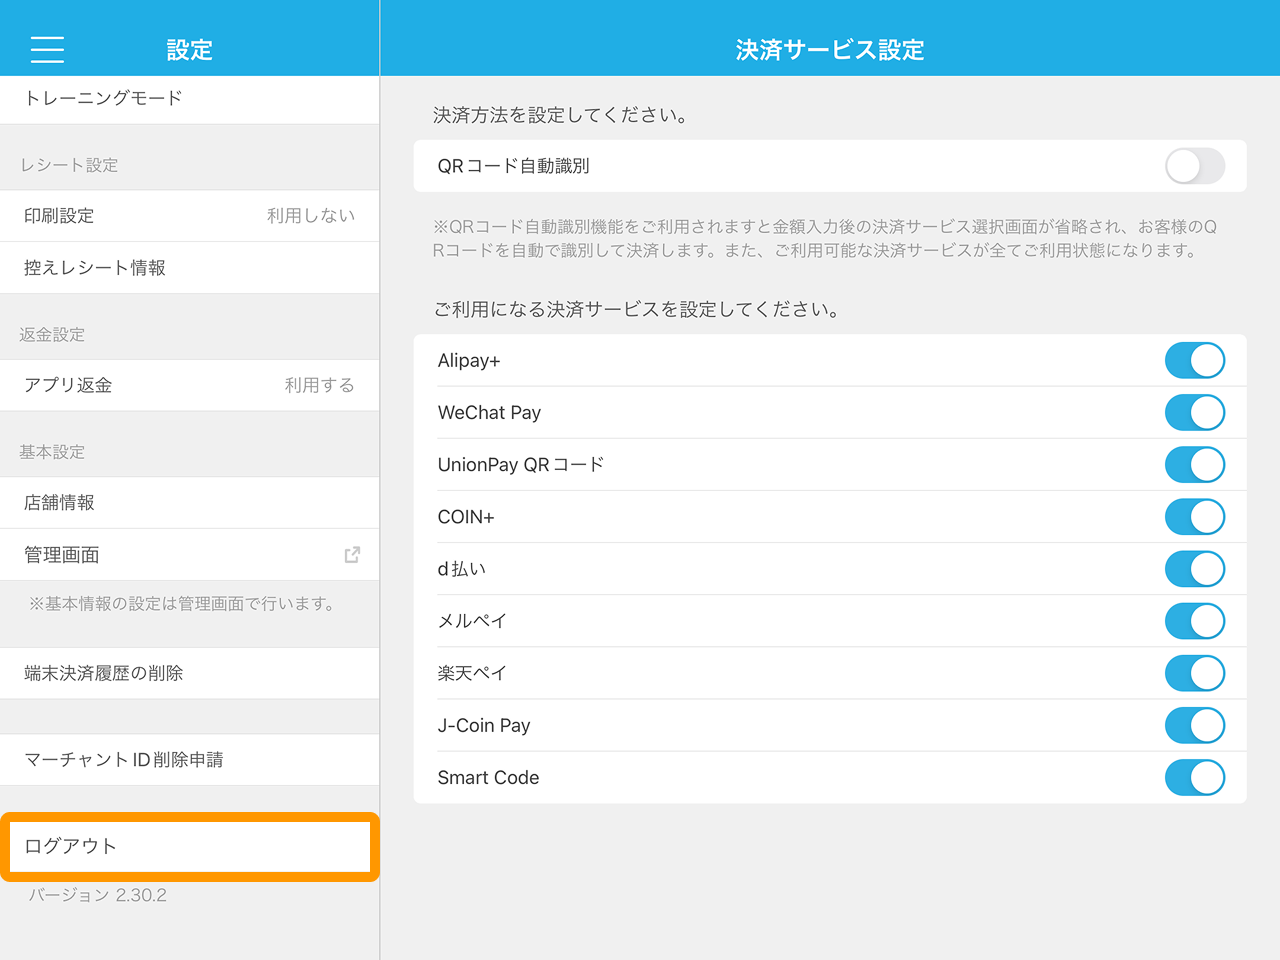The width and height of the screenshot is (1280, 960).
Task: Click the COIN+ label
Action: pos(466,517)
